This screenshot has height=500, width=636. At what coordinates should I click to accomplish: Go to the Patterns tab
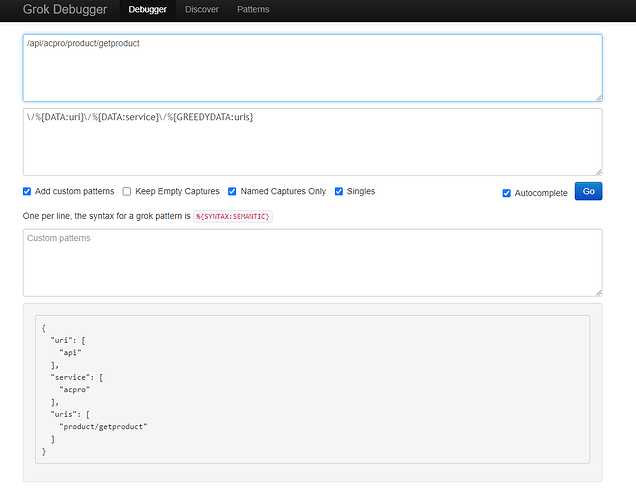pyautogui.click(x=253, y=9)
